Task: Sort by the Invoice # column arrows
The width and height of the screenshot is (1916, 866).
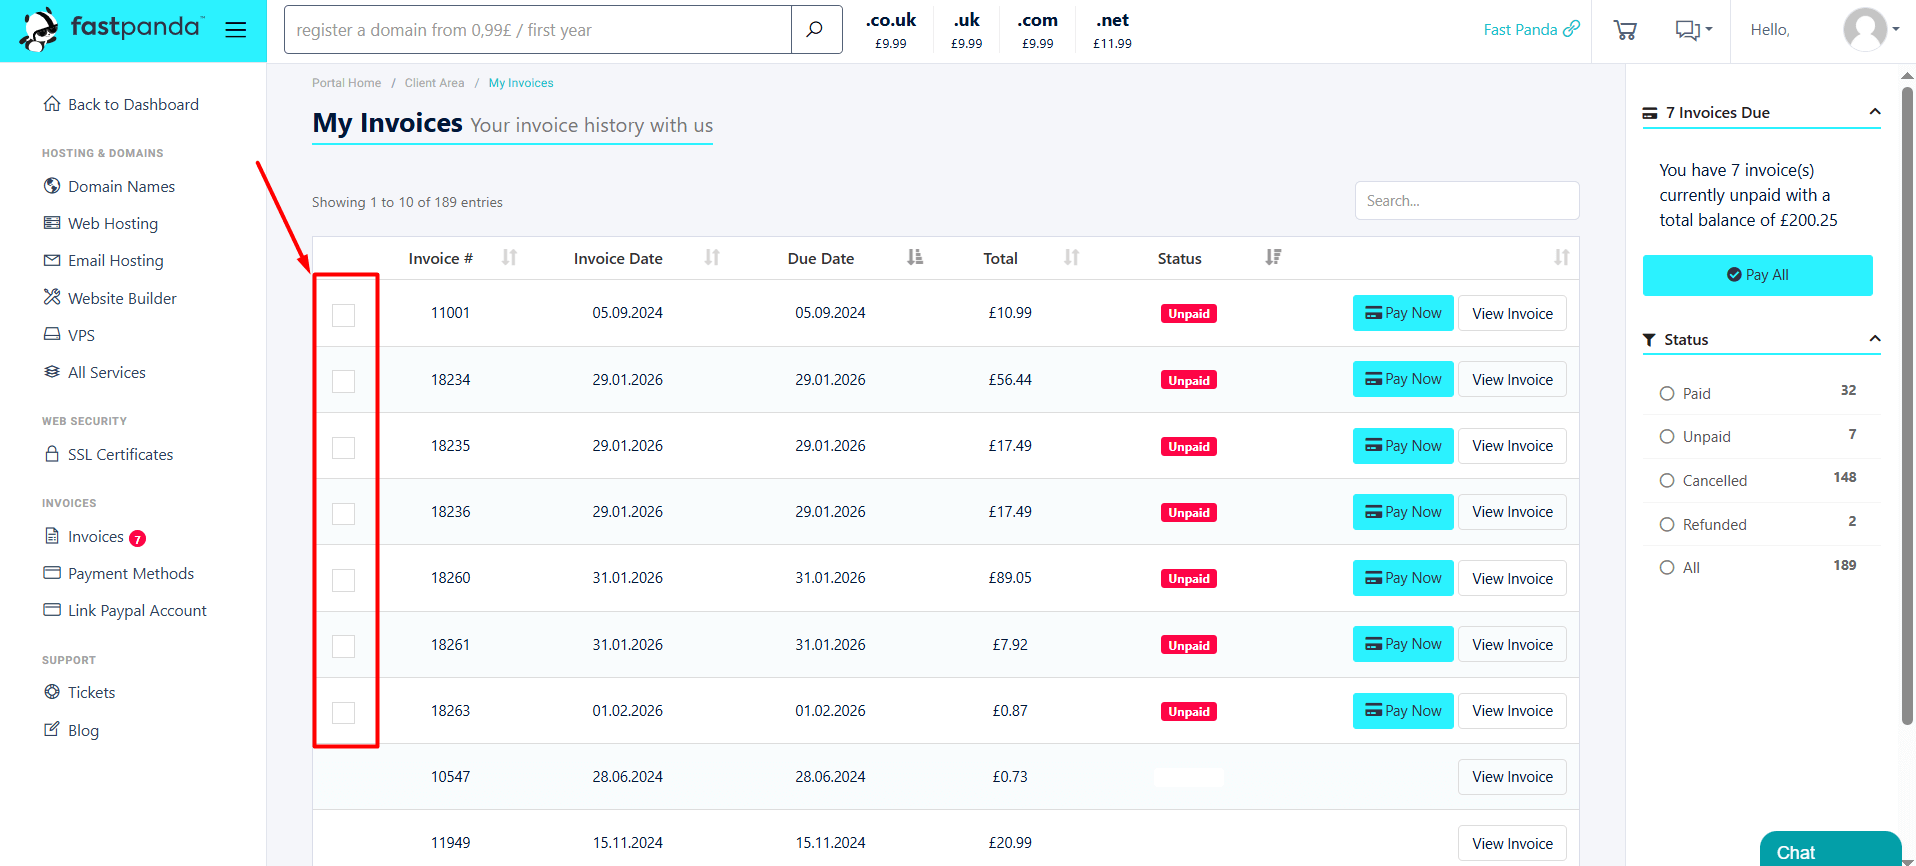Action: click(509, 258)
